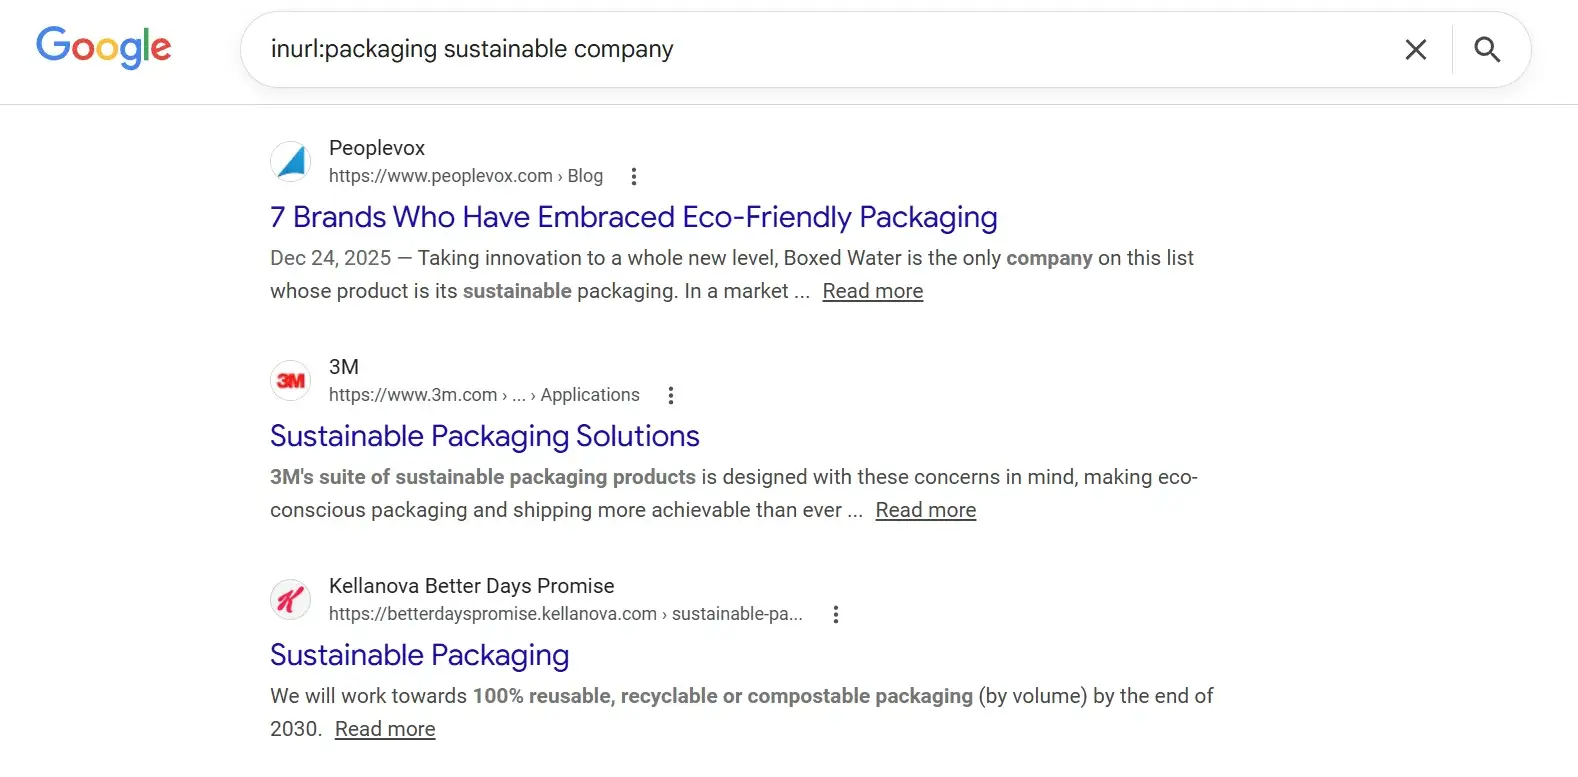Click Read more on the Kellanova snippet
This screenshot has height=777, width=1578.
point(384,729)
